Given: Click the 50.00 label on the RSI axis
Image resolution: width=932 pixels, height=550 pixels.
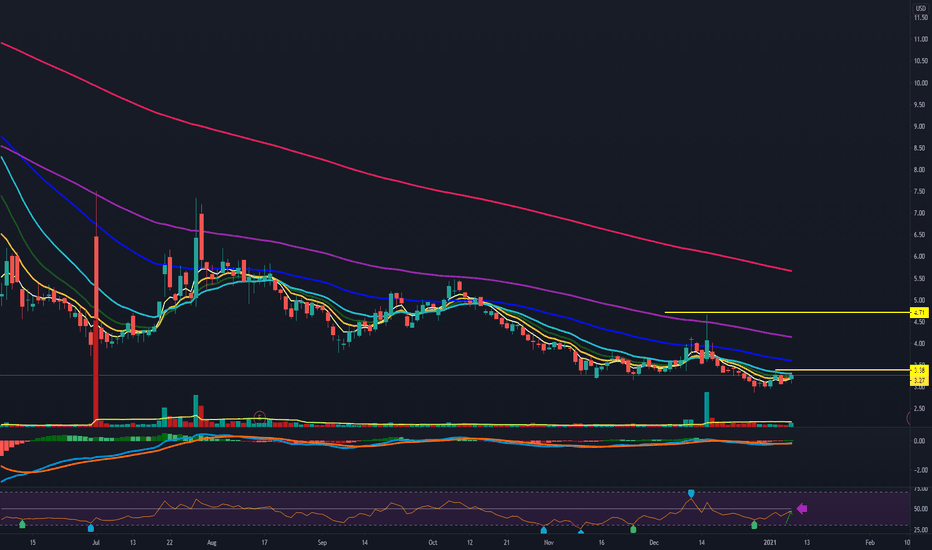Looking at the screenshot, I should coord(920,509).
